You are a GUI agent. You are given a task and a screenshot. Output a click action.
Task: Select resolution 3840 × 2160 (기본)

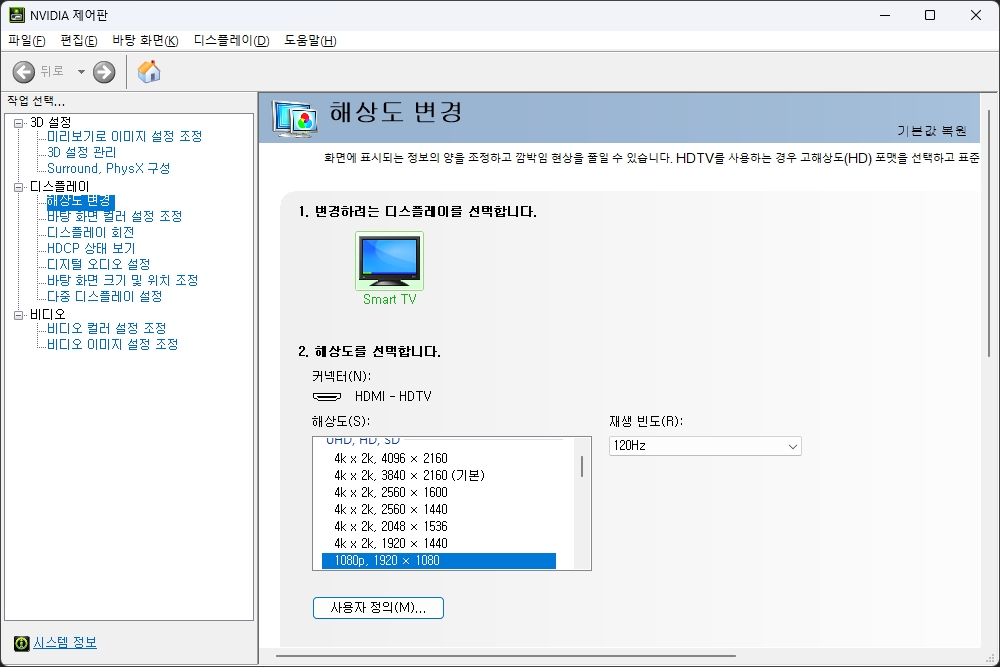tap(439, 476)
